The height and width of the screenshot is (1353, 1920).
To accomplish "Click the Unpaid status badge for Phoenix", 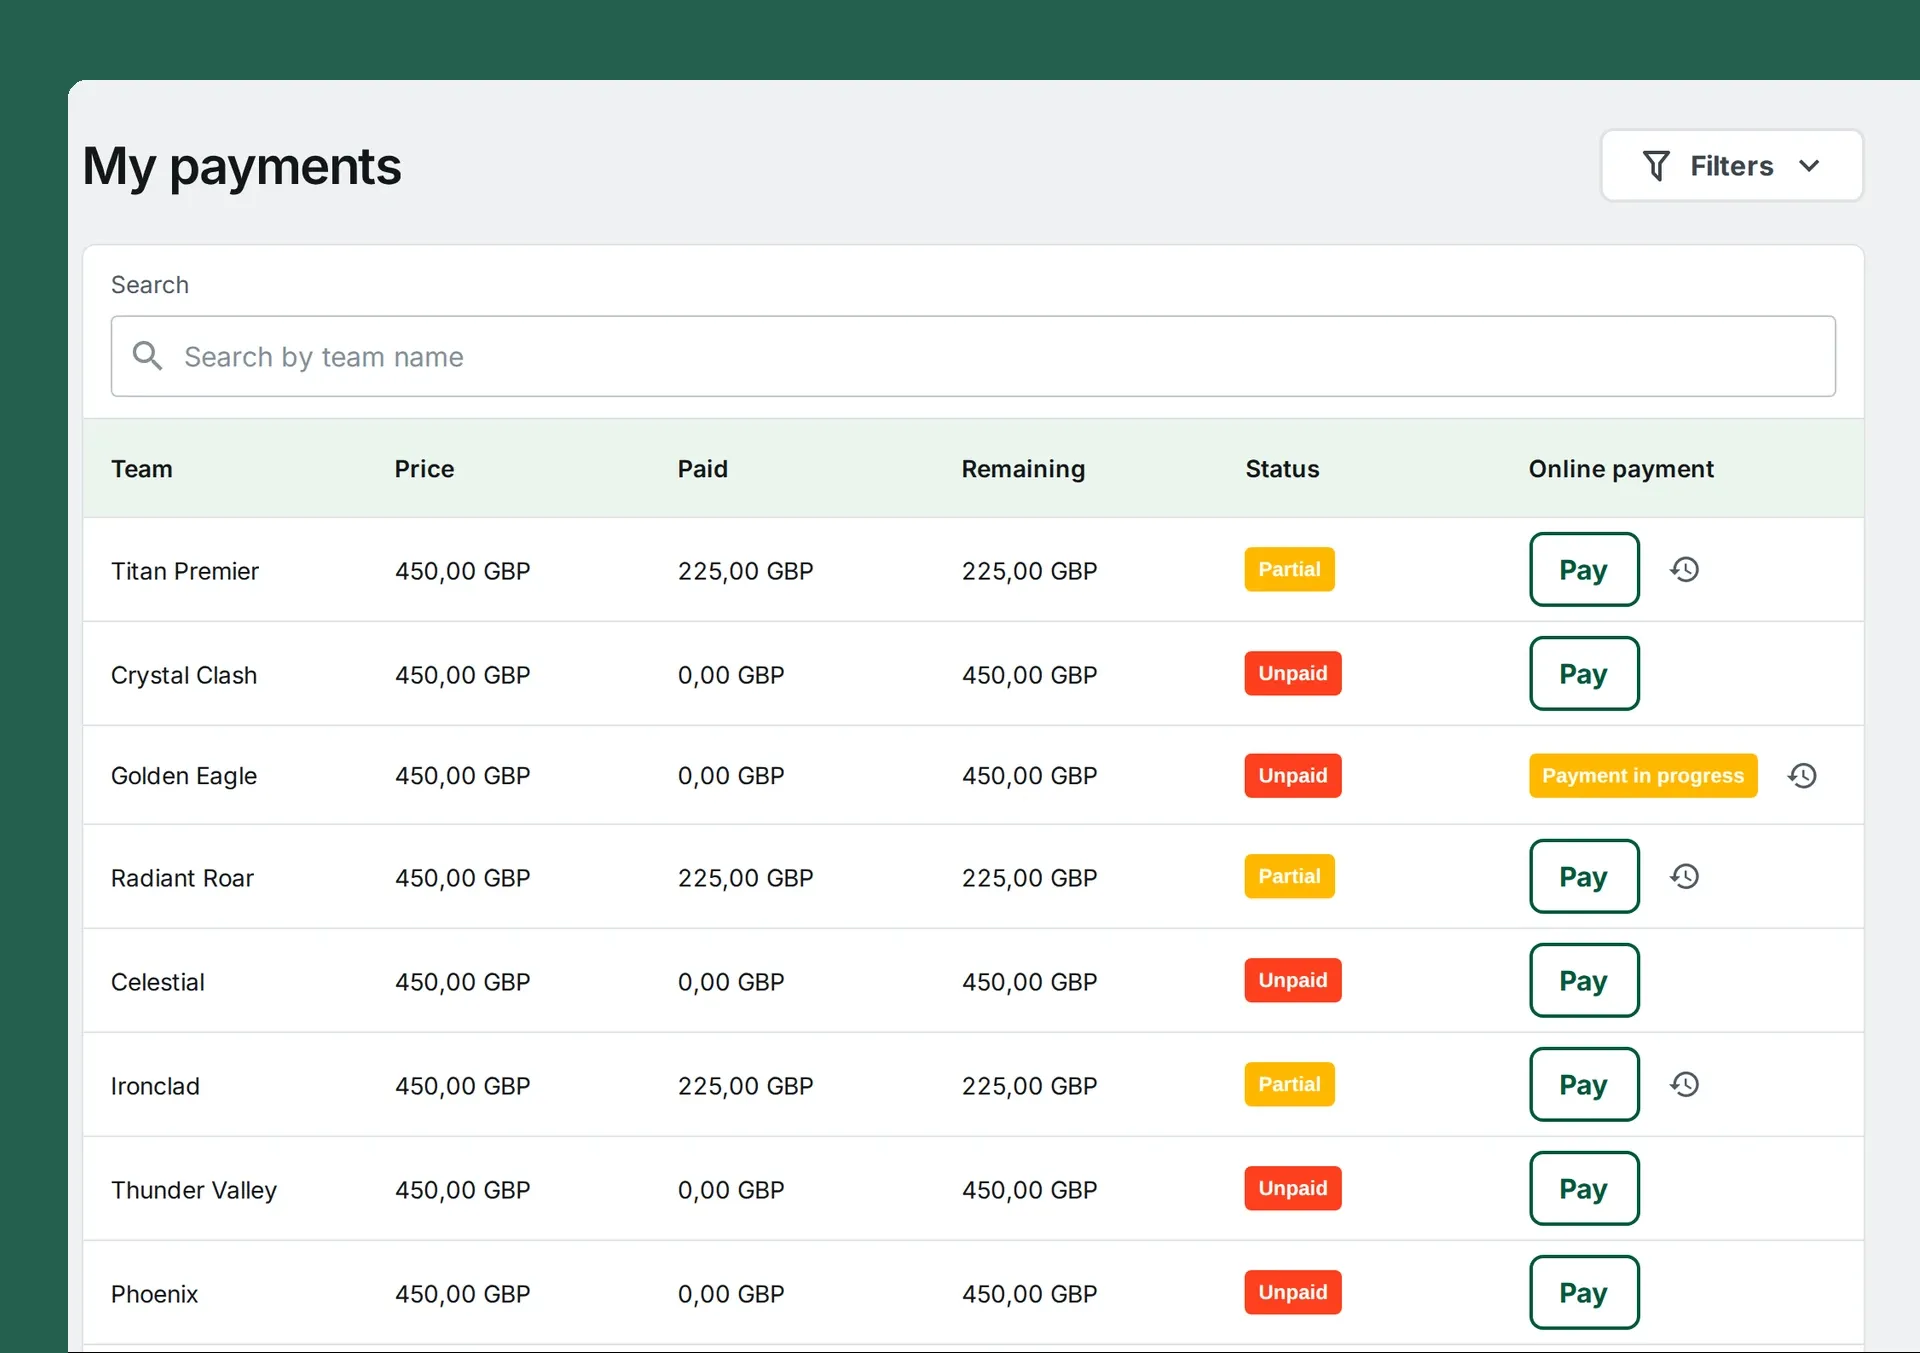I will point(1293,1293).
